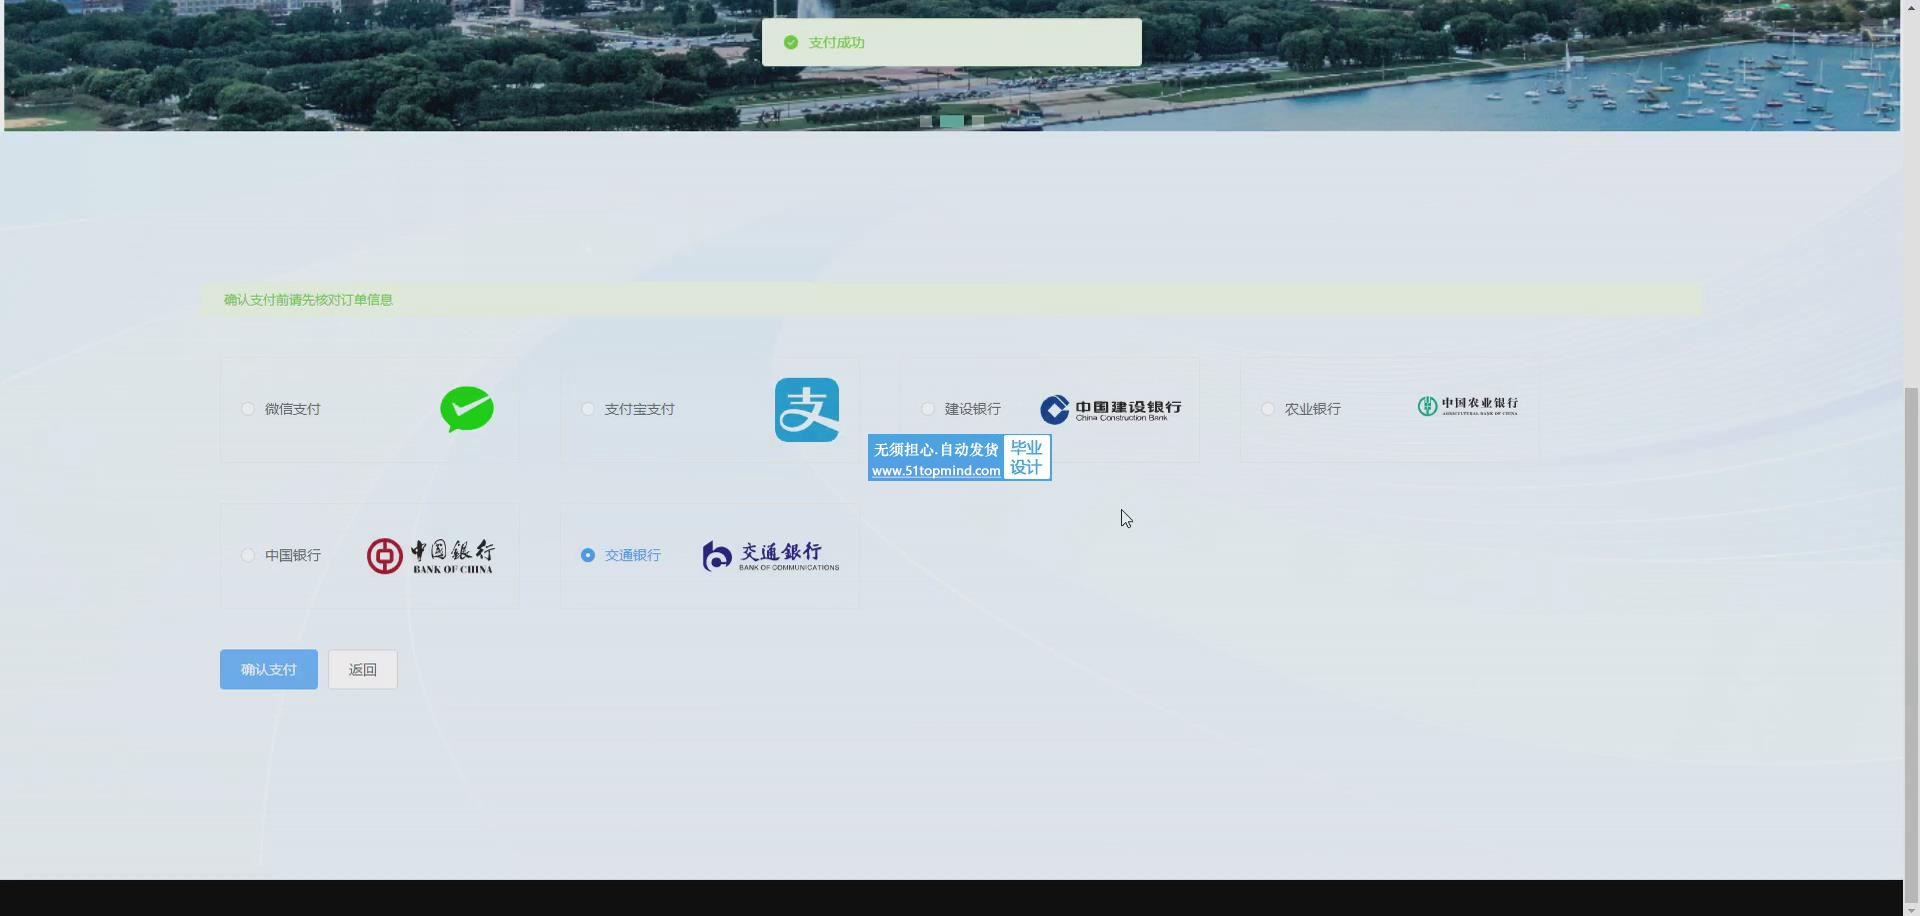Screen dimensions: 1920x916
Task: Click the 确认支付前请先核对订单信息 notice
Action: coord(951,299)
